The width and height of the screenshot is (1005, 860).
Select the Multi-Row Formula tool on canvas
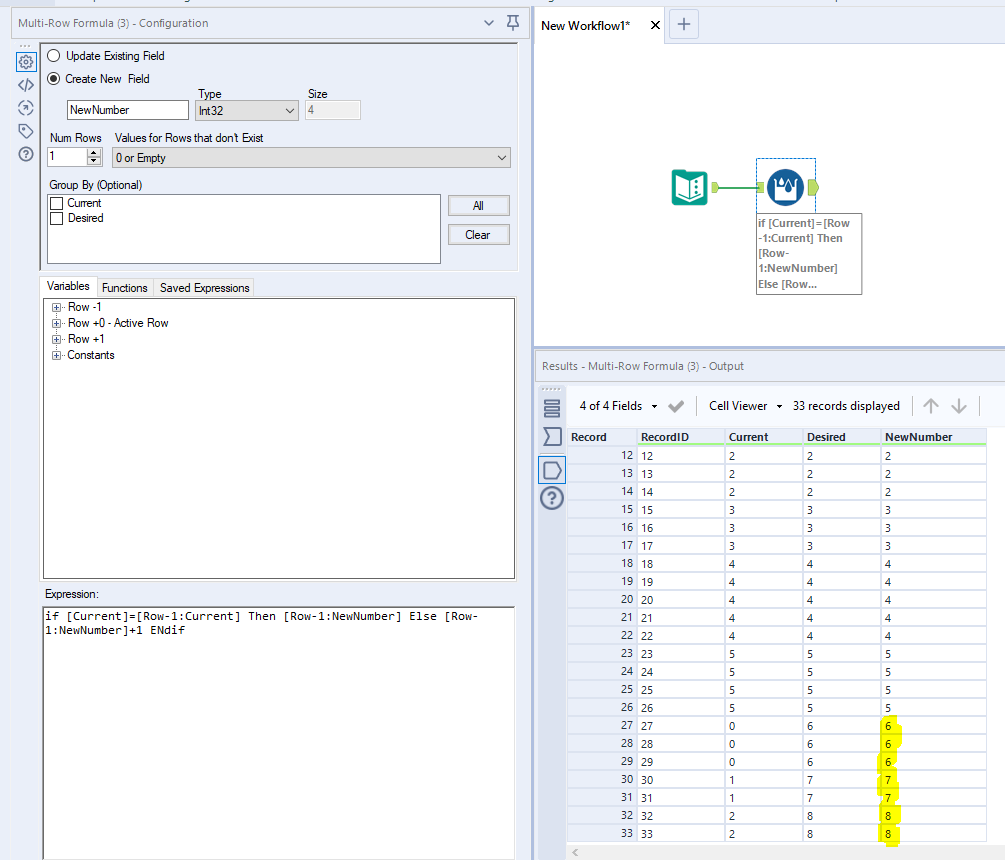click(785, 186)
